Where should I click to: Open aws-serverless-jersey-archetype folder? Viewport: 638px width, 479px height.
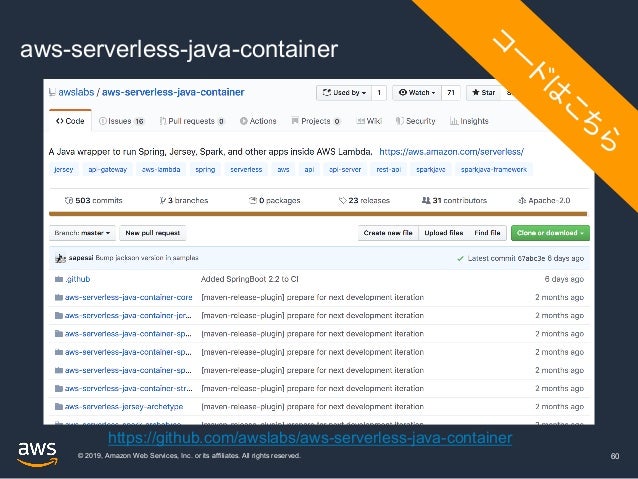pos(124,406)
